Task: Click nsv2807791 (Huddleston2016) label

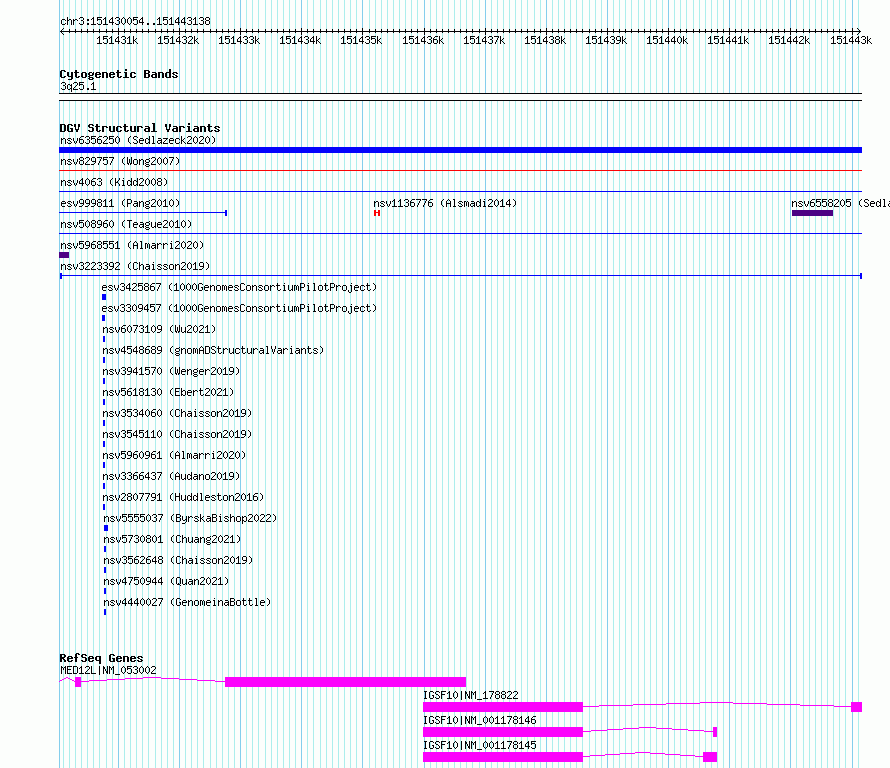Action: [x=183, y=497]
